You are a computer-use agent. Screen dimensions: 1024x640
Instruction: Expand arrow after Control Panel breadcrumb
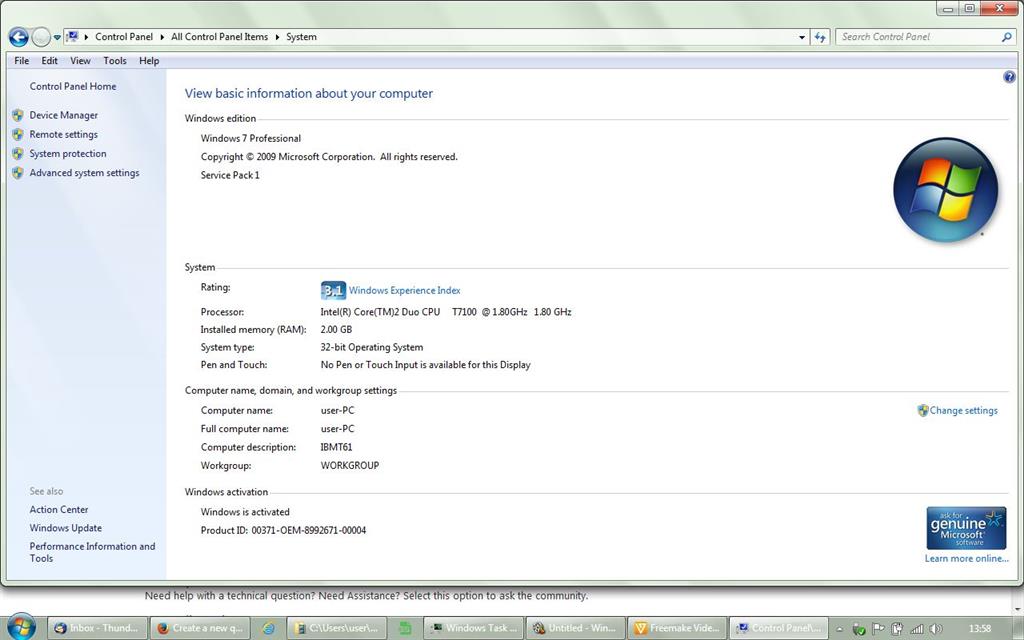pyautogui.click(x=162, y=37)
